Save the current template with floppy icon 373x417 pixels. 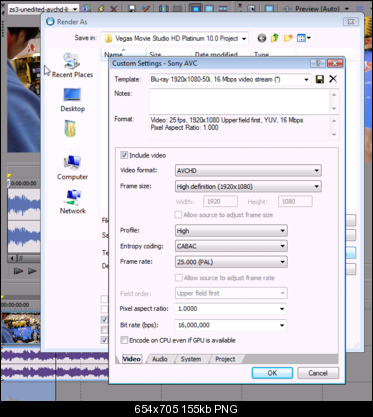(320, 79)
